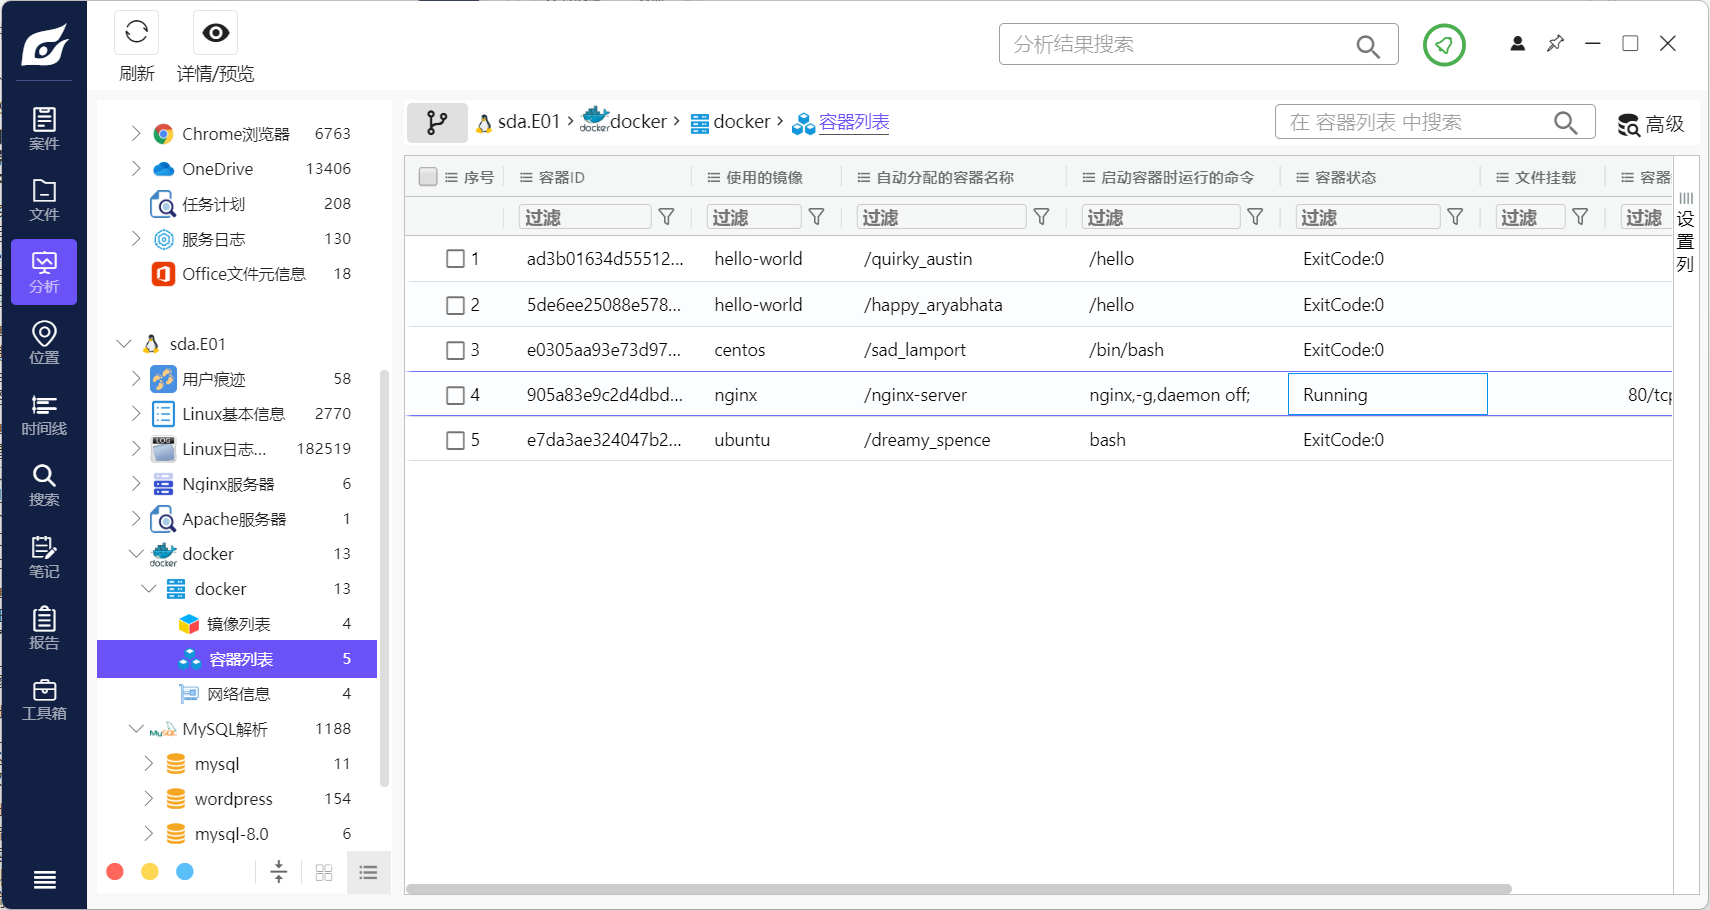1710x910 pixels.
Task: Check the box for row 4 nginx
Action: coord(455,395)
